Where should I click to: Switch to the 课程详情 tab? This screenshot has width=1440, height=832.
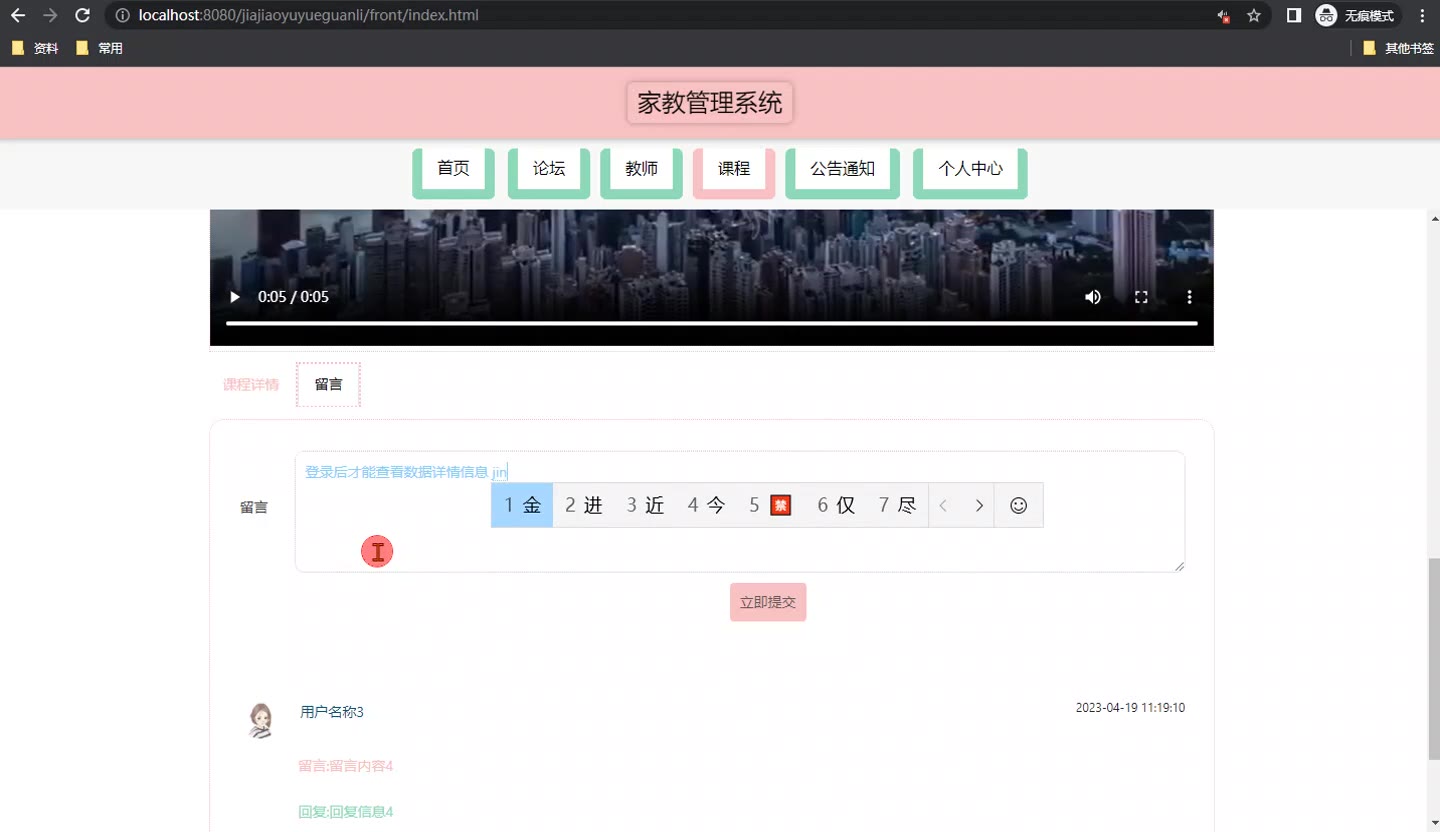click(251, 385)
